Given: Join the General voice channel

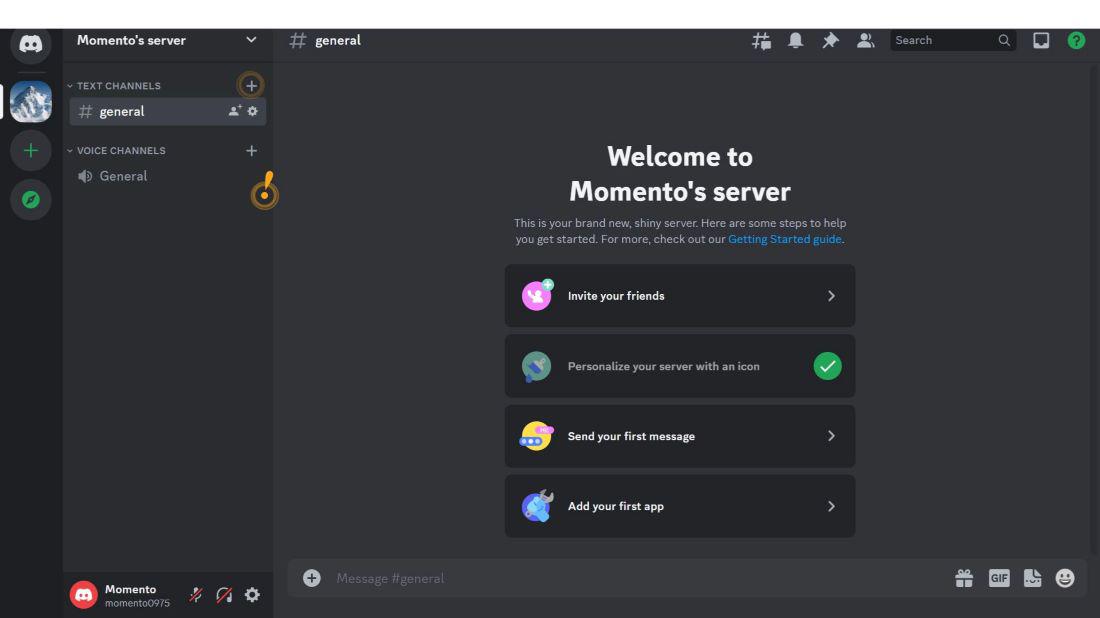Looking at the screenshot, I should (168, 176).
